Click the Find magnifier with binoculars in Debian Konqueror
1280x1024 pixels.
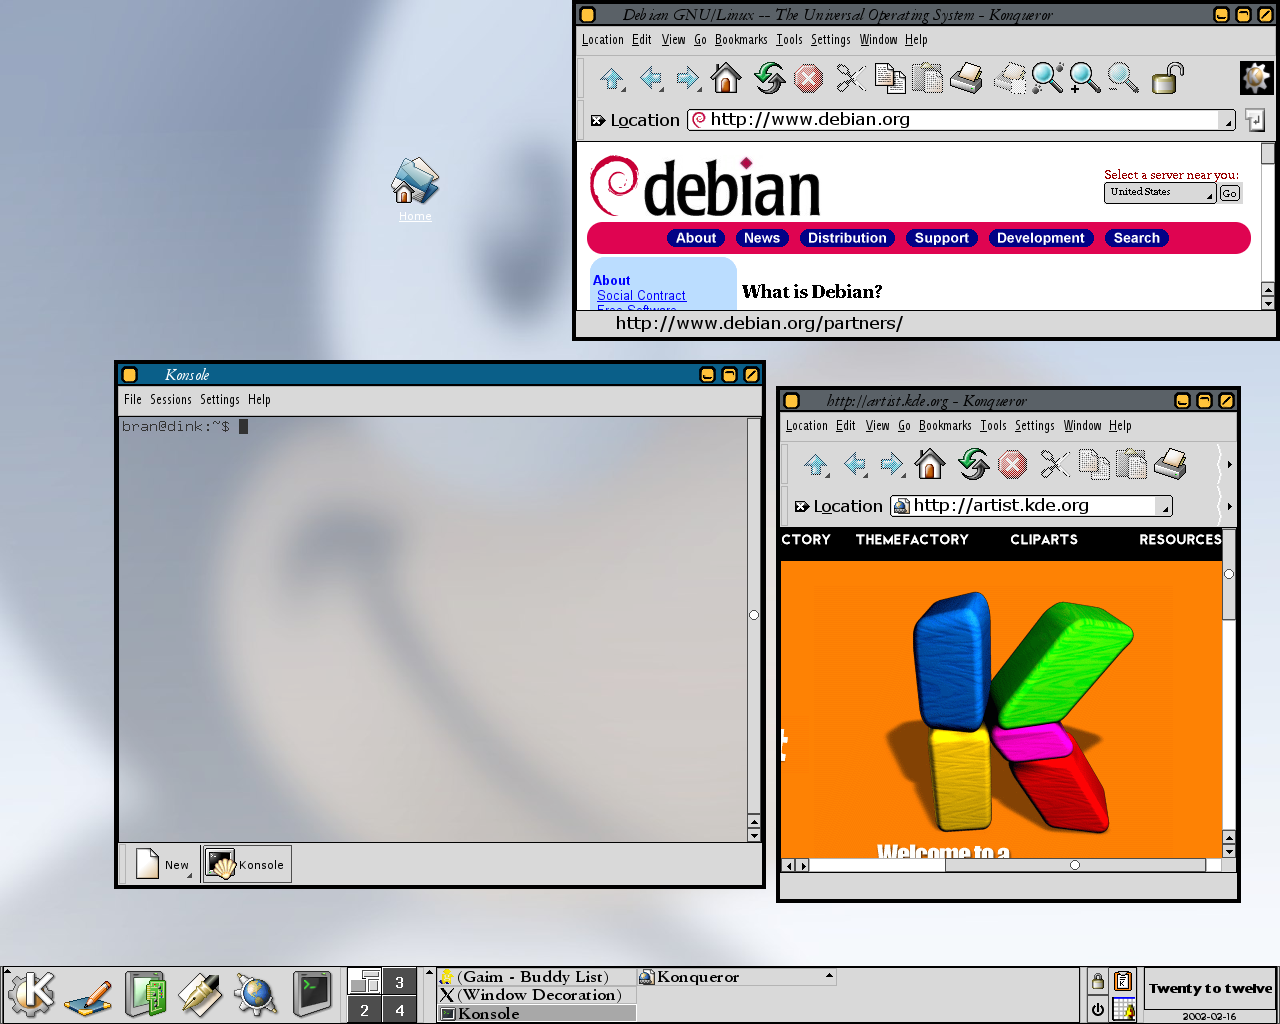coord(1047,78)
